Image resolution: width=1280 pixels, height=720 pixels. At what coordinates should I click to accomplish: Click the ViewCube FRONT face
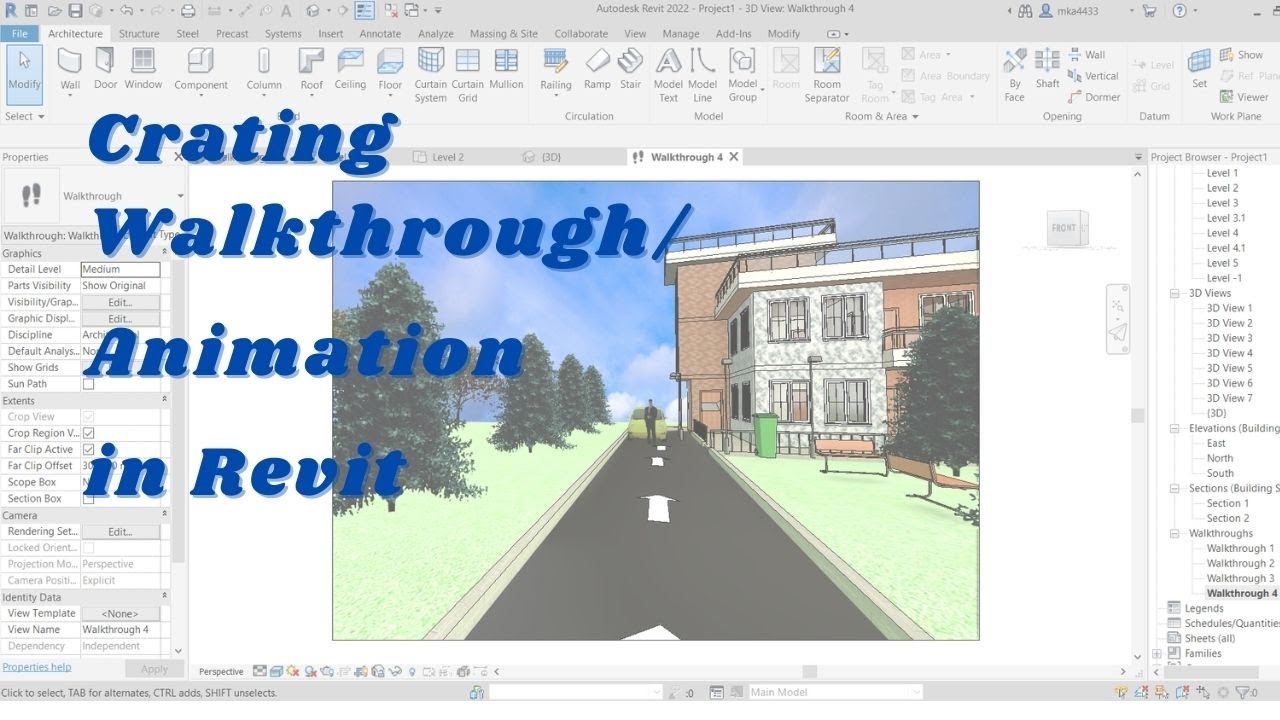point(1064,228)
